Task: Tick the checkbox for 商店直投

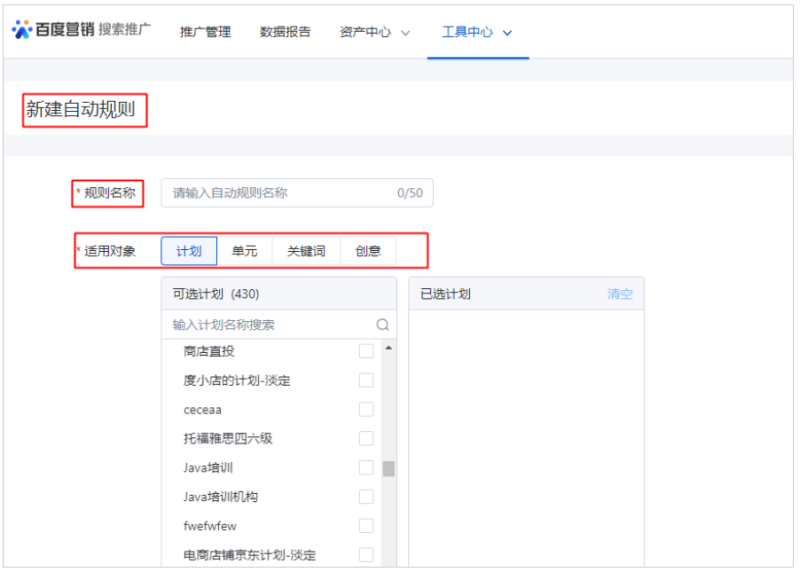Action: coord(366,351)
